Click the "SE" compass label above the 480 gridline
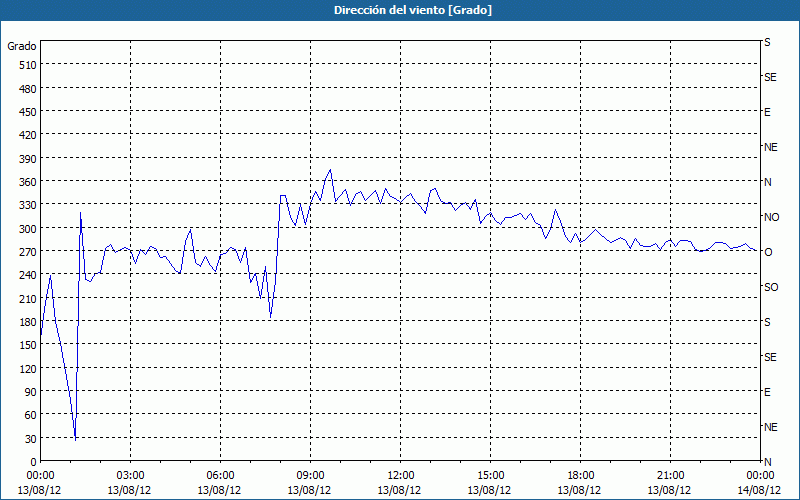 pyautogui.click(x=770, y=77)
